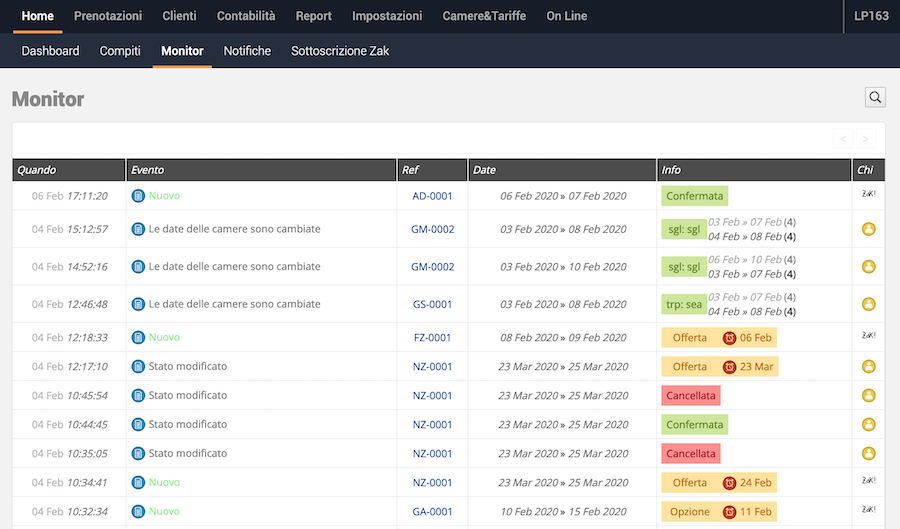900x529 pixels.
Task: Open GM-0002 link in 14:52:16 row
Action: coord(432,267)
